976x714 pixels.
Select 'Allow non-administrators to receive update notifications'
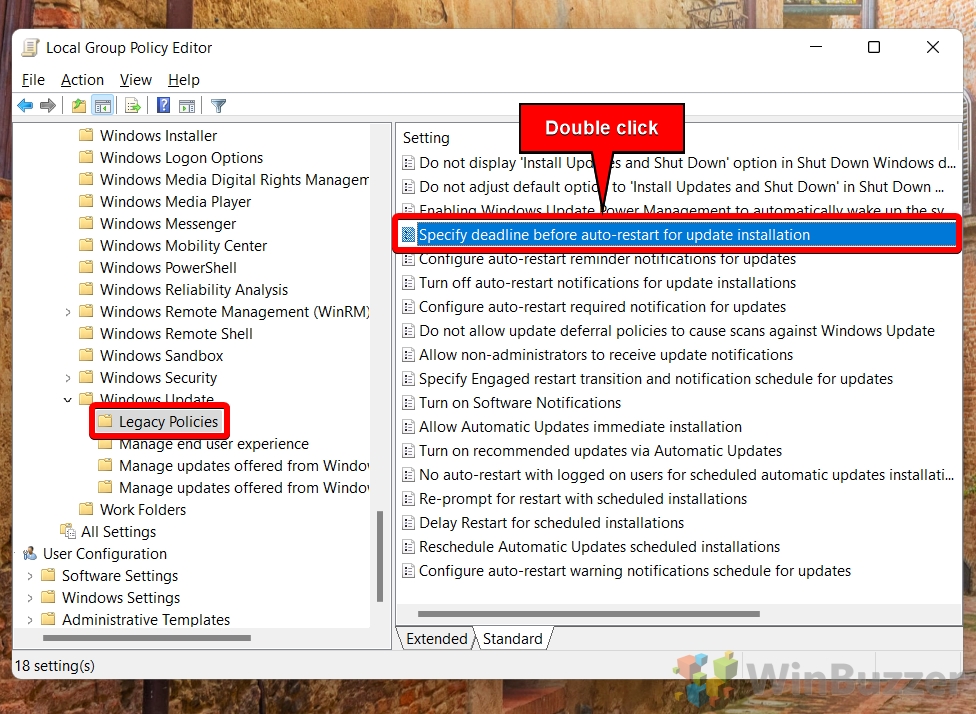pos(606,355)
